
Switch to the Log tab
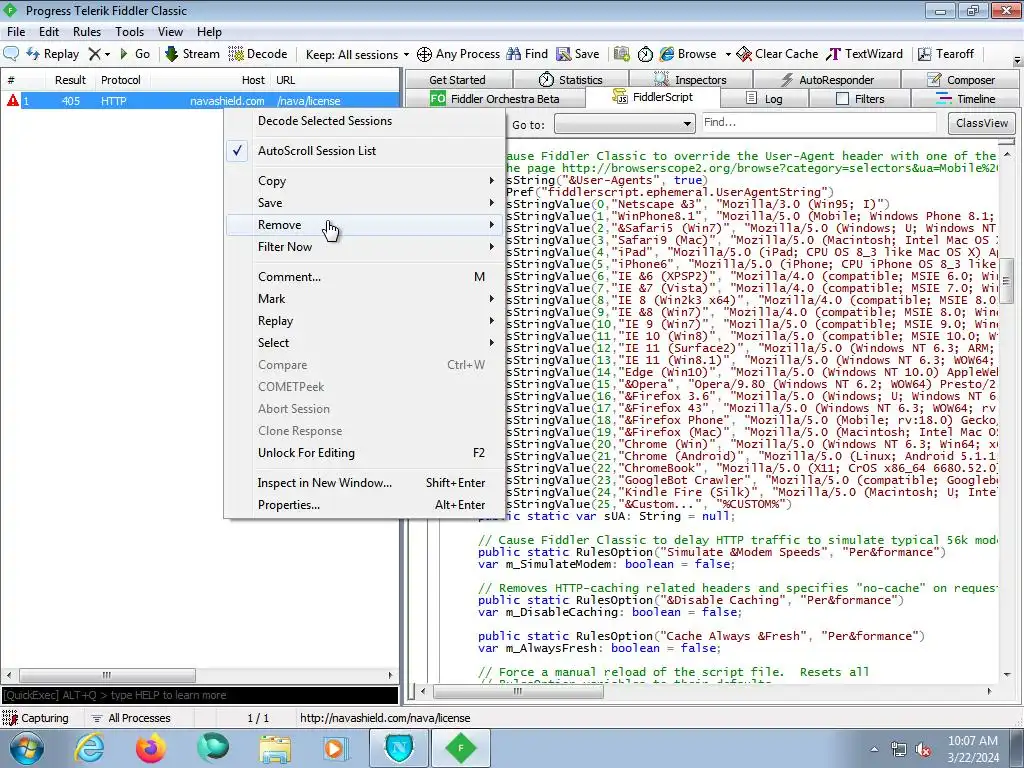pyautogui.click(x=764, y=99)
